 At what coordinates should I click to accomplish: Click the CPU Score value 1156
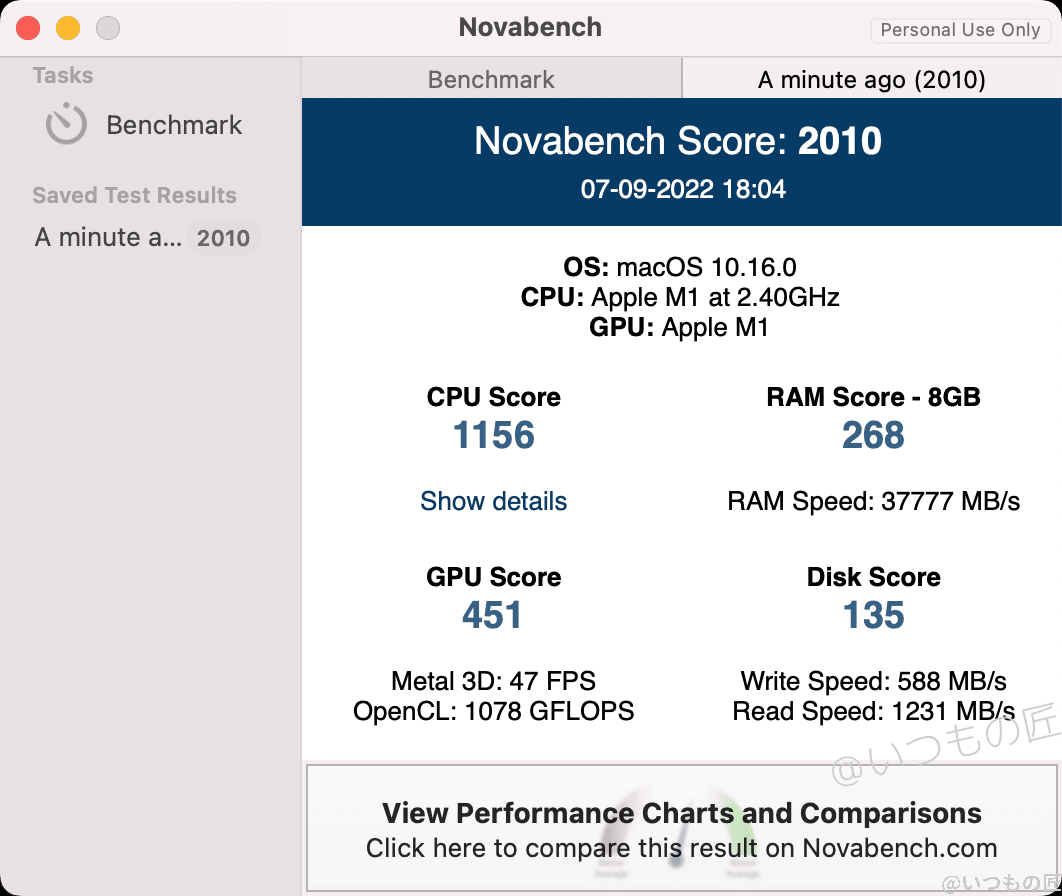[x=493, y=436]
